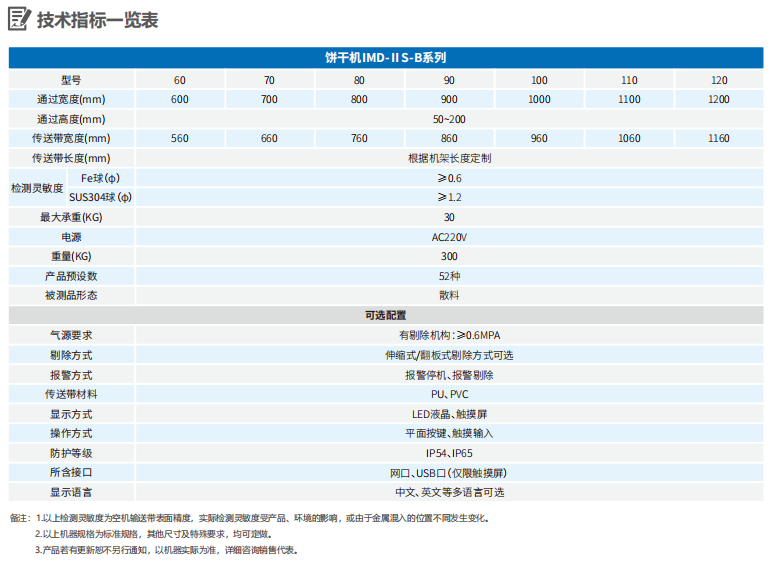The width and height of the screenshot is (777, 561).
Task: Select the IP54、IP65 protection rating cell
Action: 449,453
